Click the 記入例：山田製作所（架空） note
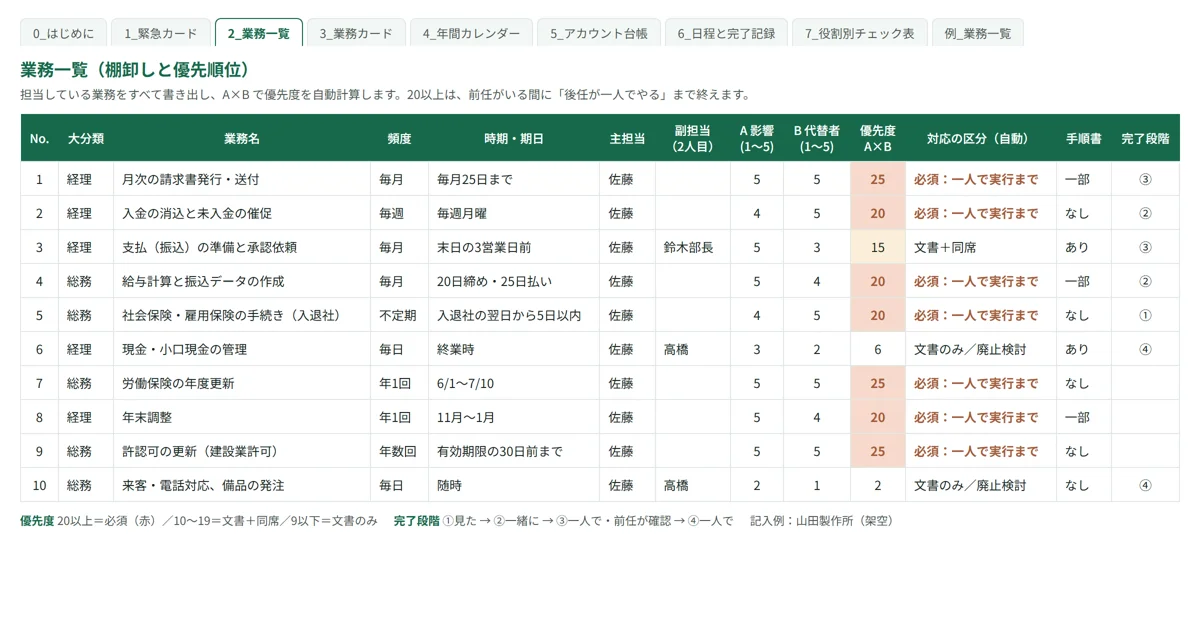Image resolution: width=1200 pixels, height=640 pixels. coord(822,520)
